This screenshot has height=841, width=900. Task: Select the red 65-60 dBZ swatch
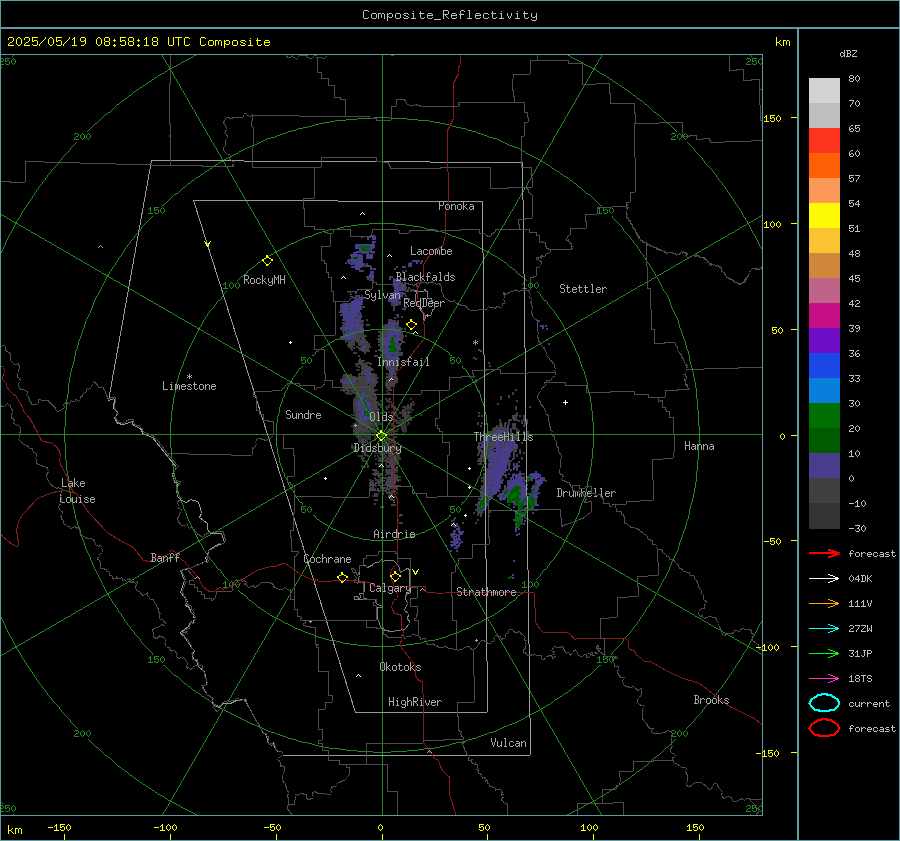click(x=824, y=140)
